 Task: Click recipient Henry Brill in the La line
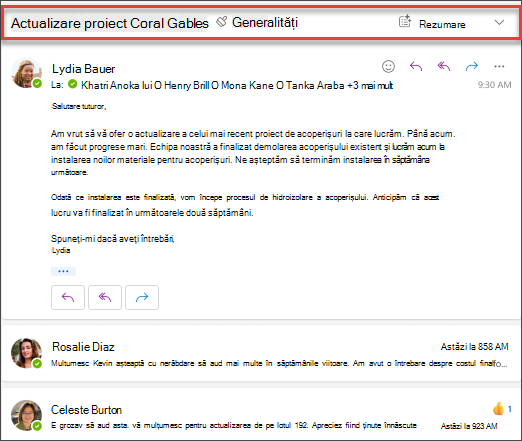click(x=187, y=85)
